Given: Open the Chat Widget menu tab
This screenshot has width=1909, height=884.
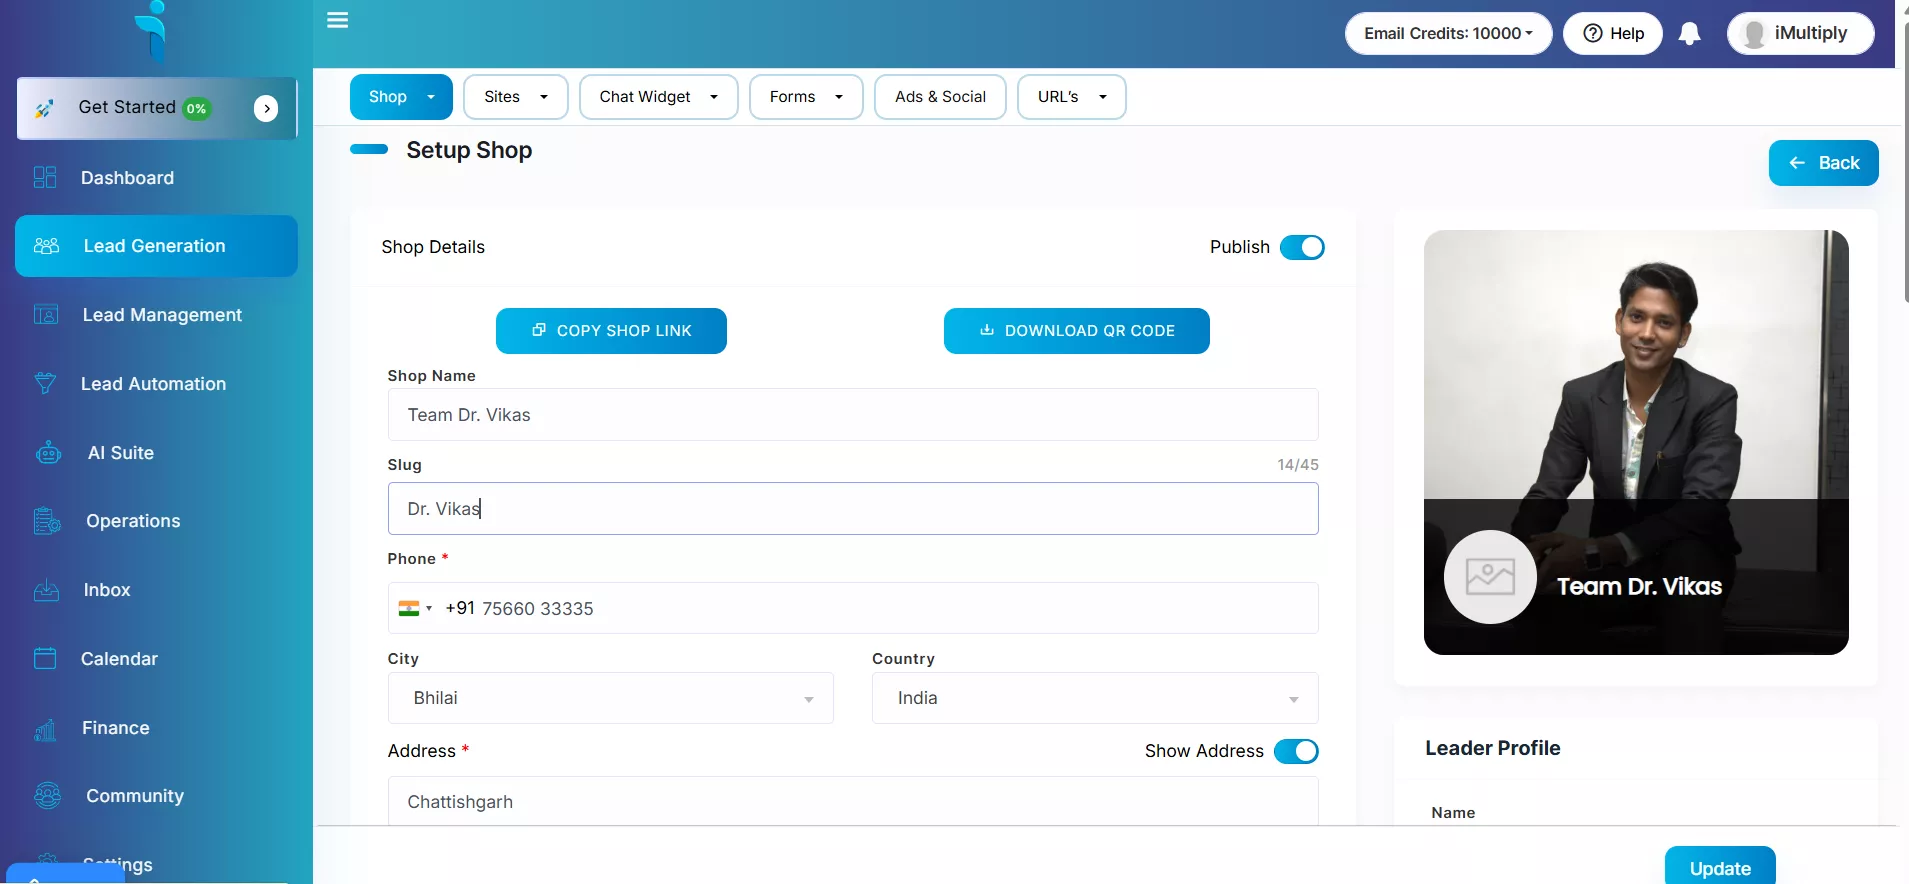Looking at the screenshot, I should point(658,97).
